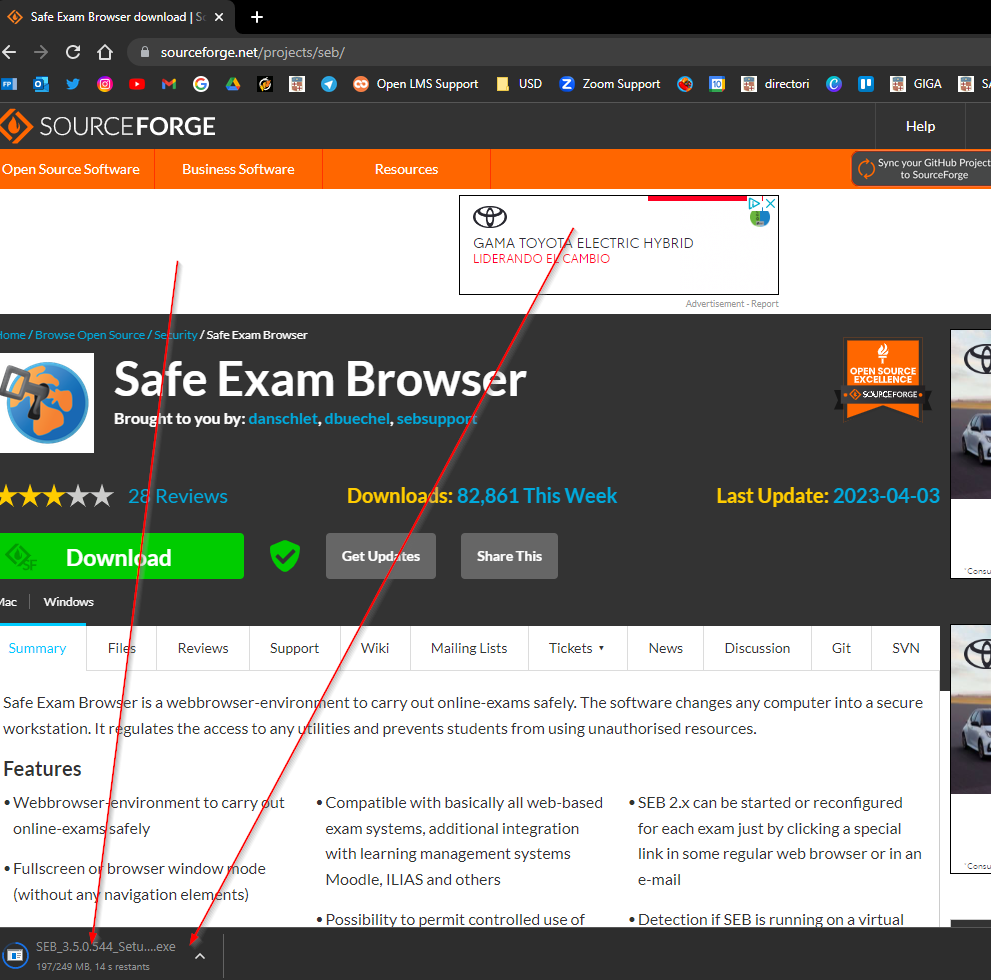Click the Twitter bookmark icon
The image size is (991, 980).
pos(73,84)
